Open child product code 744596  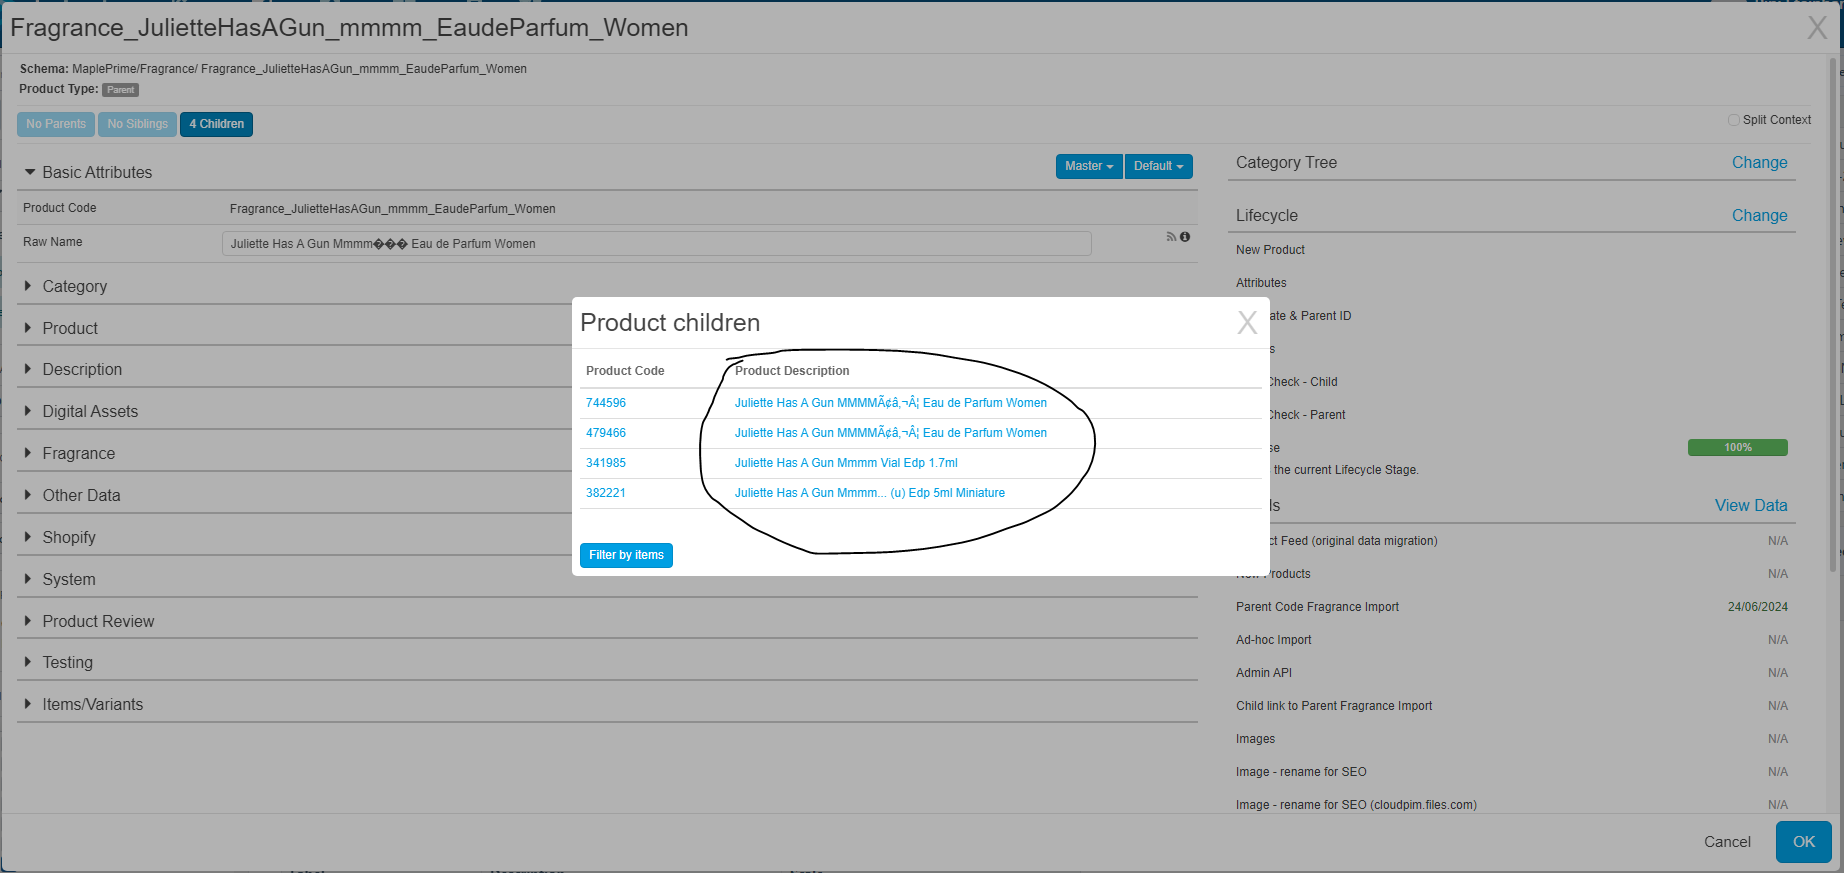[x=606, y=403]
